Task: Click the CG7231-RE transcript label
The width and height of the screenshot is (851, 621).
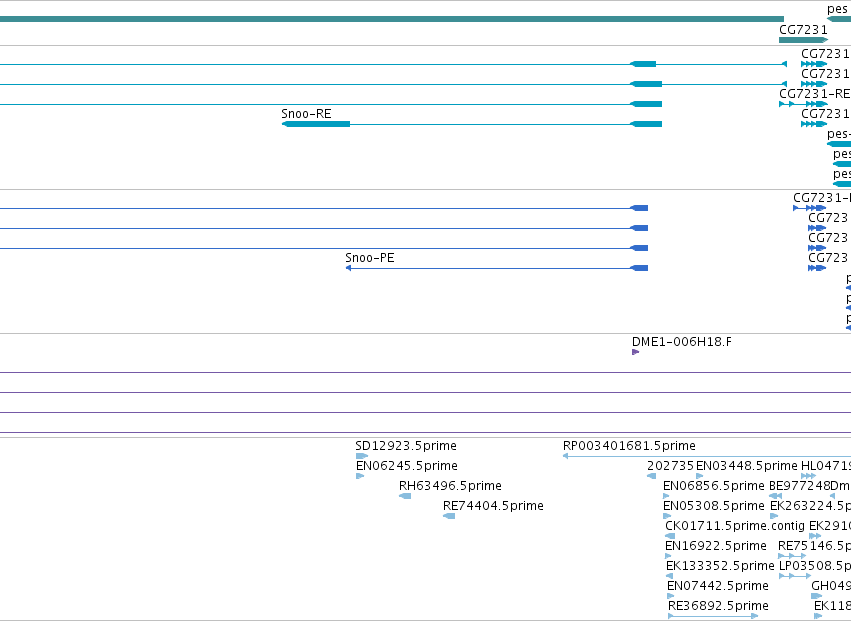Action: coord(815,94)
